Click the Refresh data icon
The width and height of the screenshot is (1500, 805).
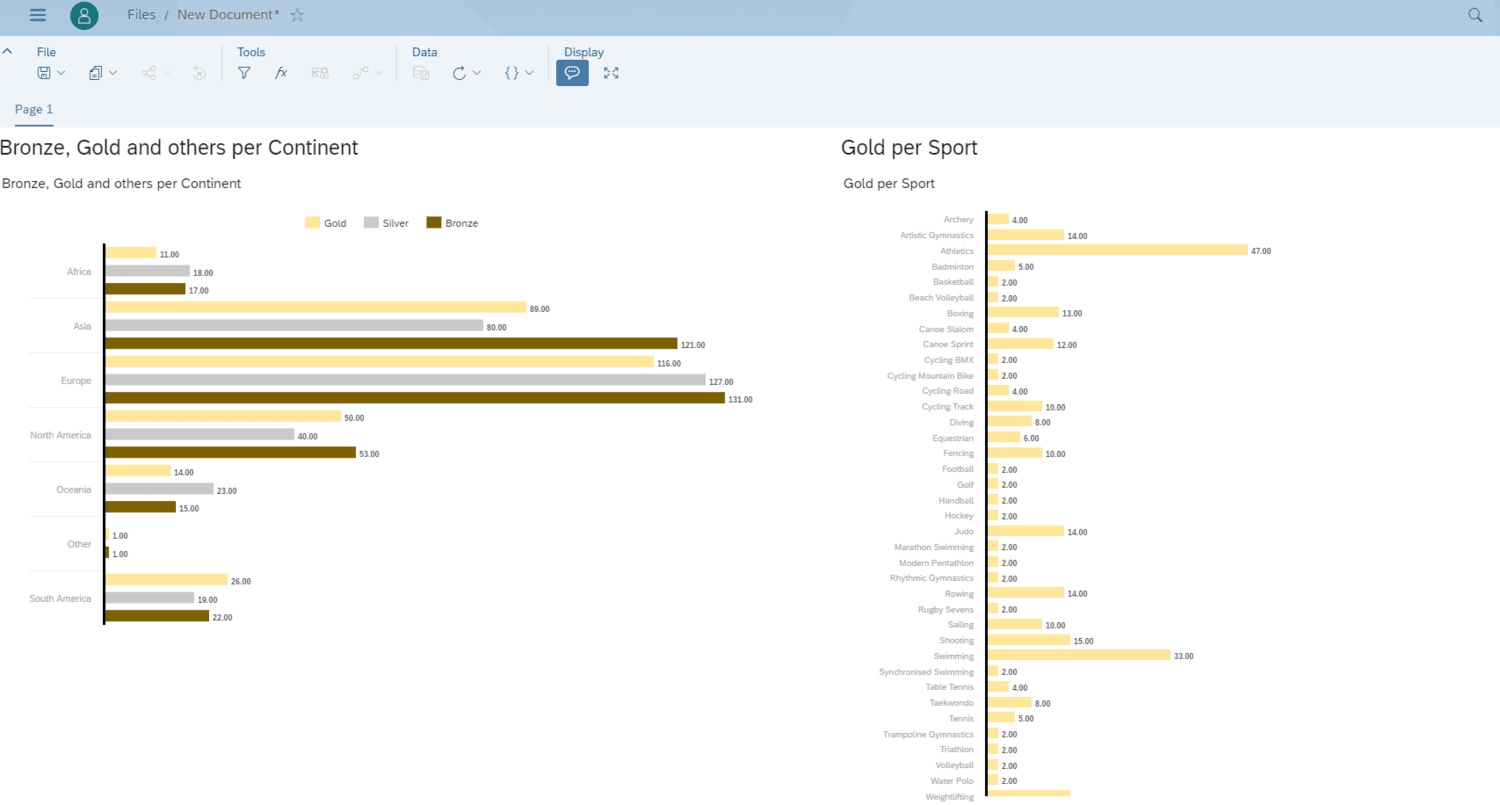tap(459, 73)
